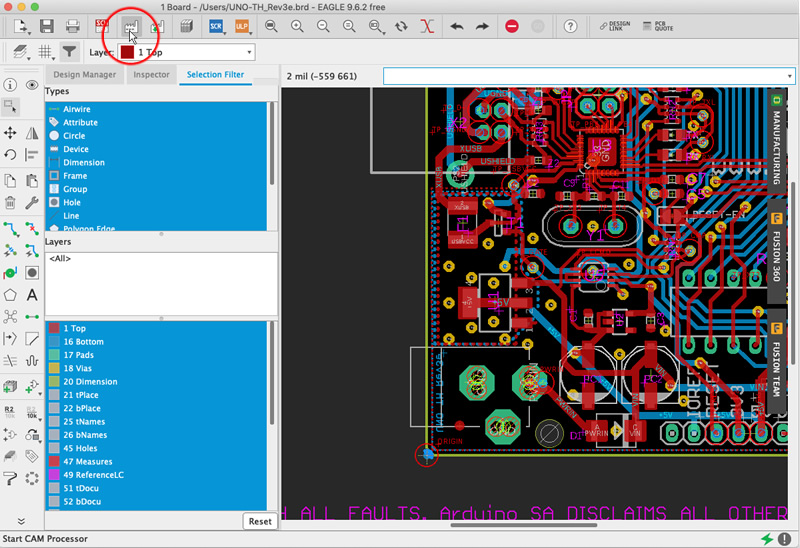Open PCB Quote
Viewport: 800px width, 548px height.
pyautogui.click(x=658, y=26)
